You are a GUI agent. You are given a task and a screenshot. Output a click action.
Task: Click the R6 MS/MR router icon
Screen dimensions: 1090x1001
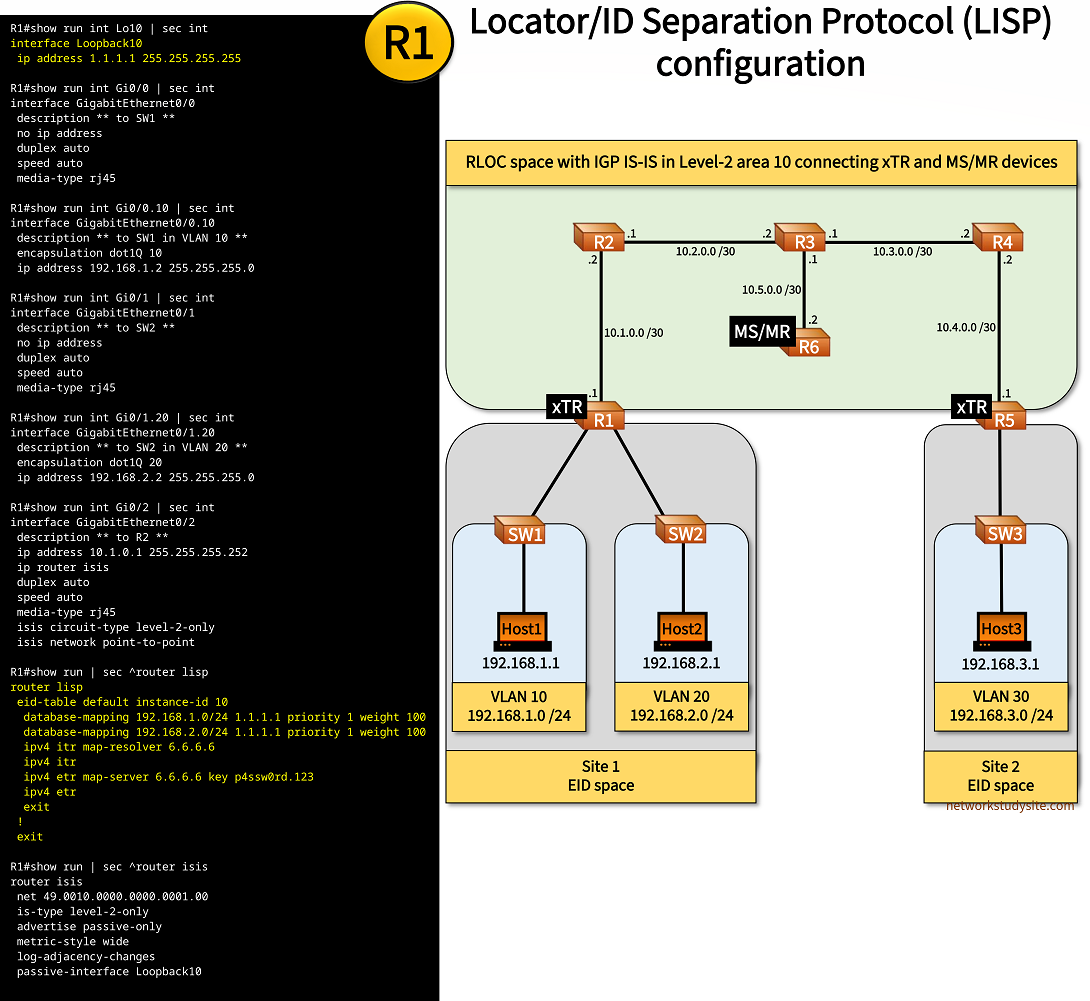(x=807, y=345)
